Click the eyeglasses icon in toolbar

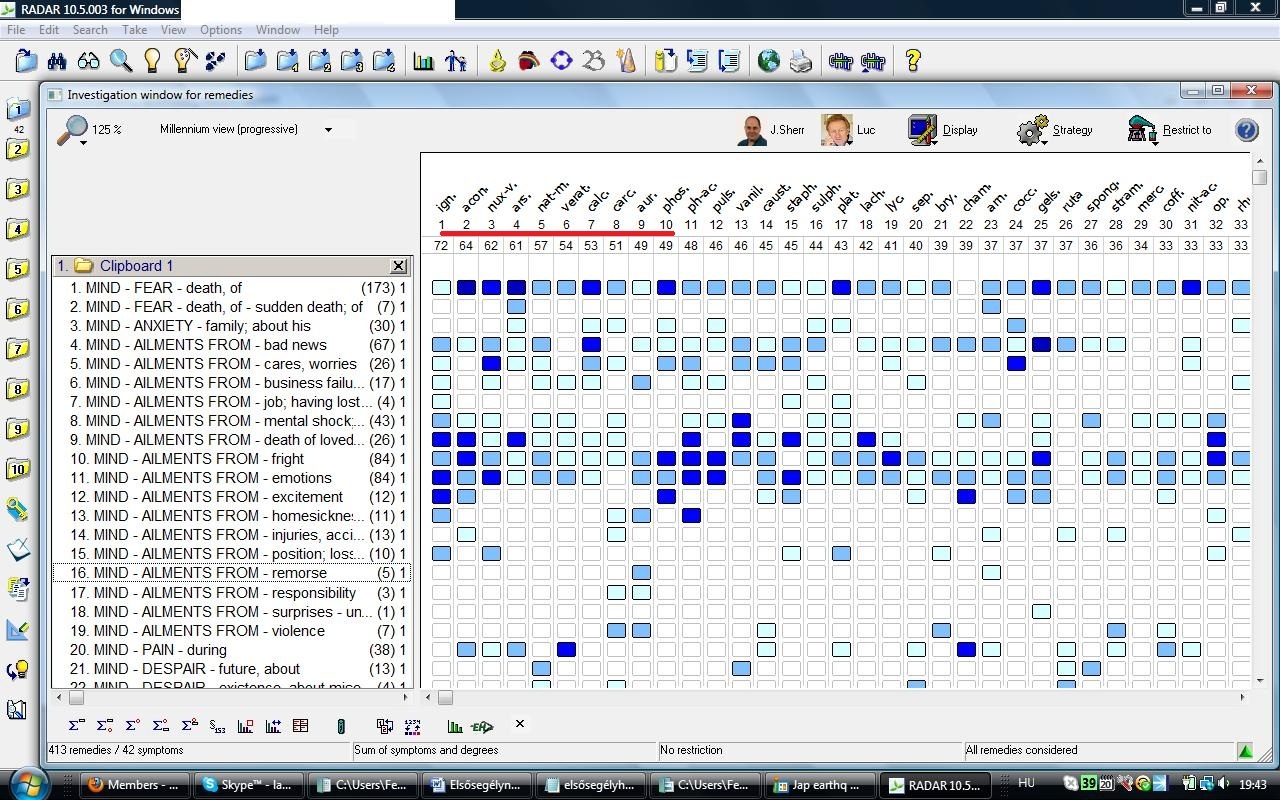pyautogui.click(x=89, y=61)
